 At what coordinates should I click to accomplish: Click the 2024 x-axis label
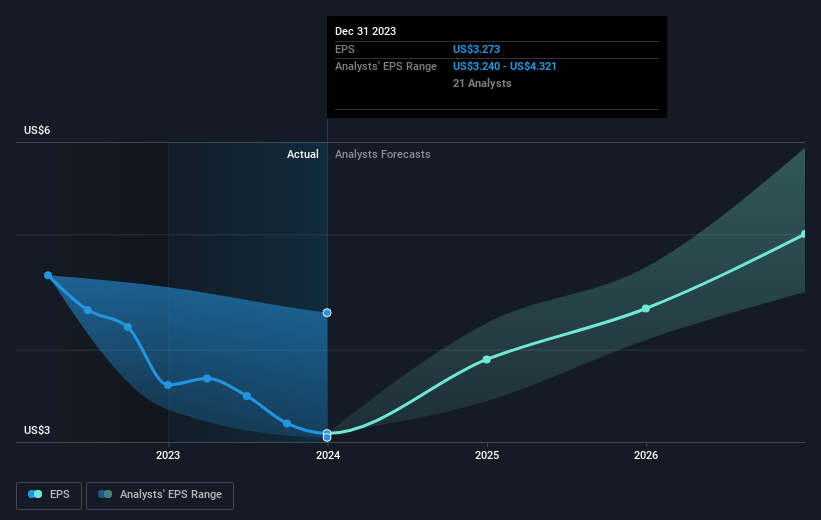(x=328, y=455)
